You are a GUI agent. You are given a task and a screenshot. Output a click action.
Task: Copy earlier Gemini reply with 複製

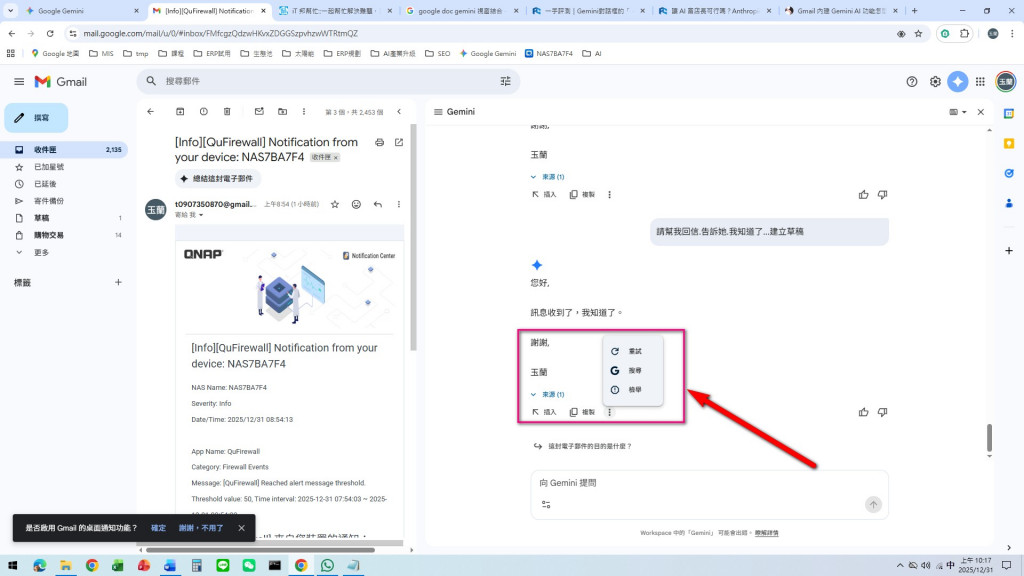coord(583,195)
